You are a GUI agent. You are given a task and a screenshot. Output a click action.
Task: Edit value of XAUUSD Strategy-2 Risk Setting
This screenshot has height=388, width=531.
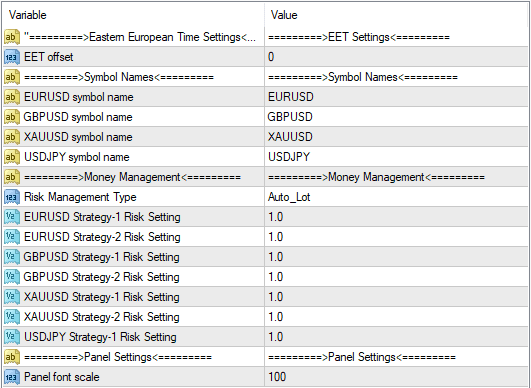coord(396,317)
